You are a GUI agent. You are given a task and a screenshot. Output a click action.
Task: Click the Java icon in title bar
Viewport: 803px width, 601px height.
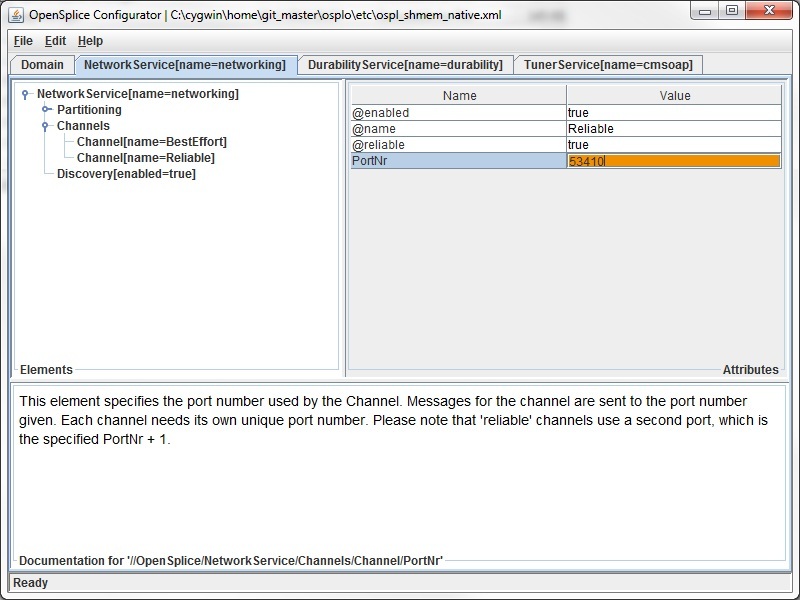[17, 15]
